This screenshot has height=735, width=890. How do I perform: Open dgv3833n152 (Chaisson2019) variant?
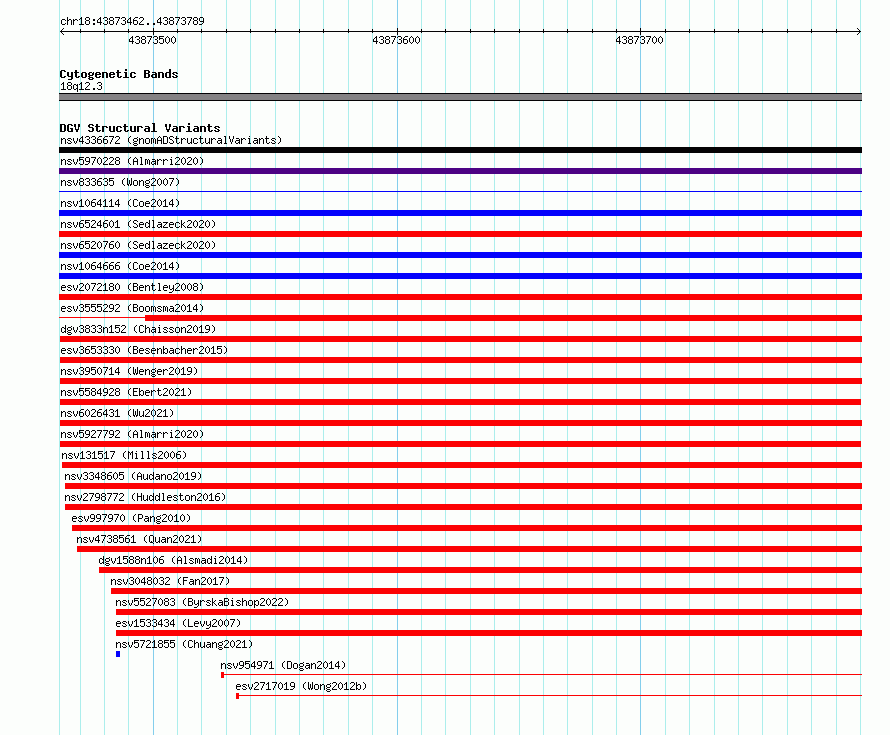138,329
